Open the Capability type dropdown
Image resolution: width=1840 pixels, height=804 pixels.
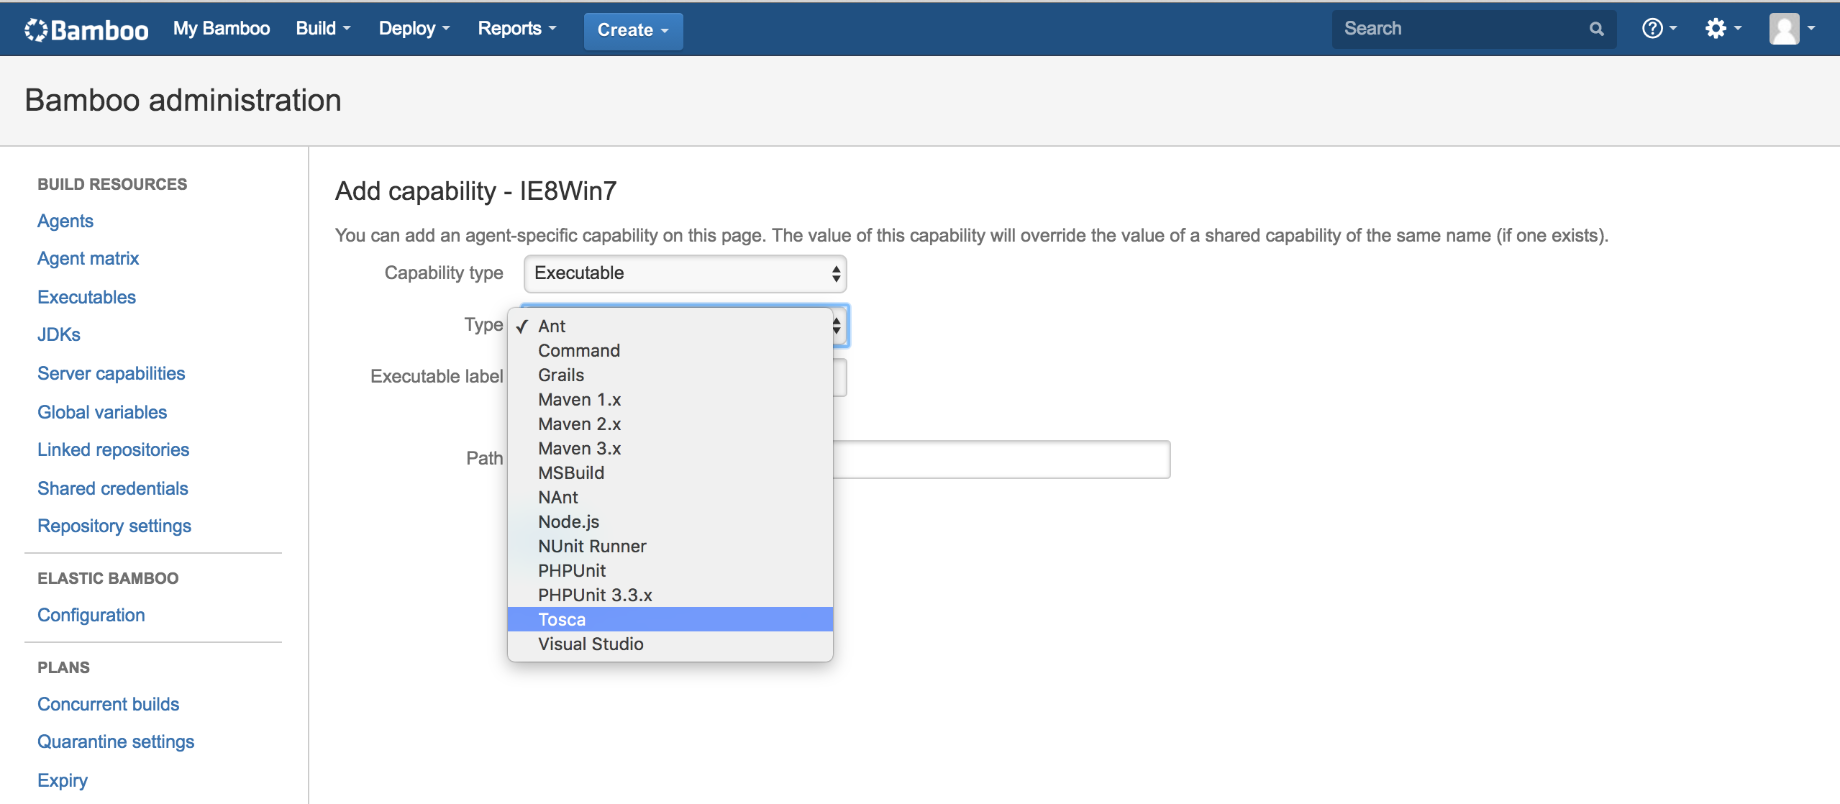click(x=685, y=274)
